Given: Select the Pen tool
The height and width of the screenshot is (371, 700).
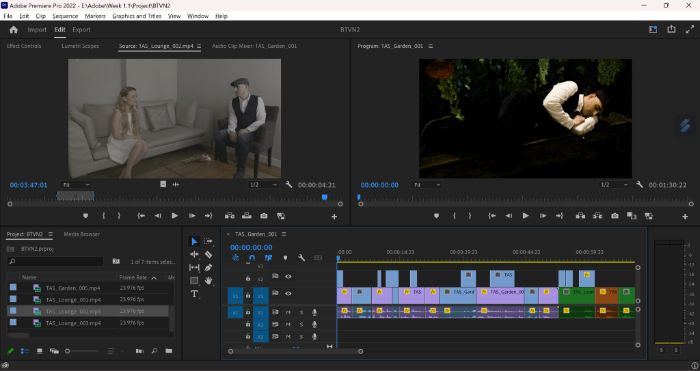Looking at the screenshot, I should coord(208,267).
